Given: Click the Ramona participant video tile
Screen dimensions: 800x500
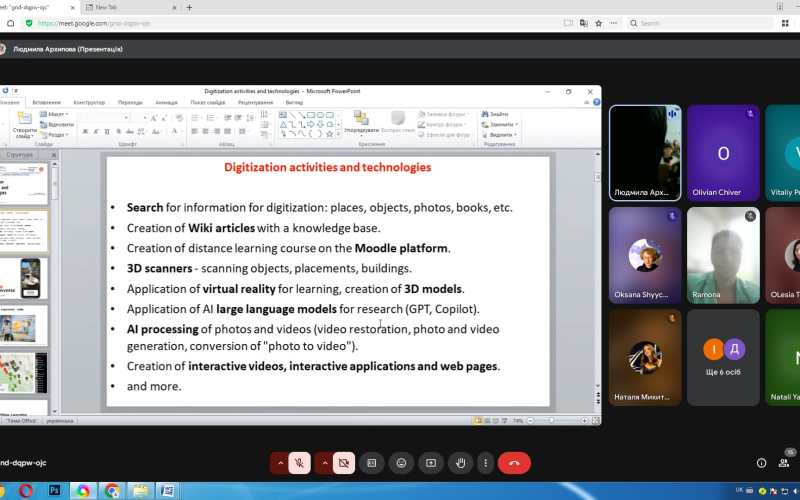Looking at the screenshot, I should click(723, 255).
